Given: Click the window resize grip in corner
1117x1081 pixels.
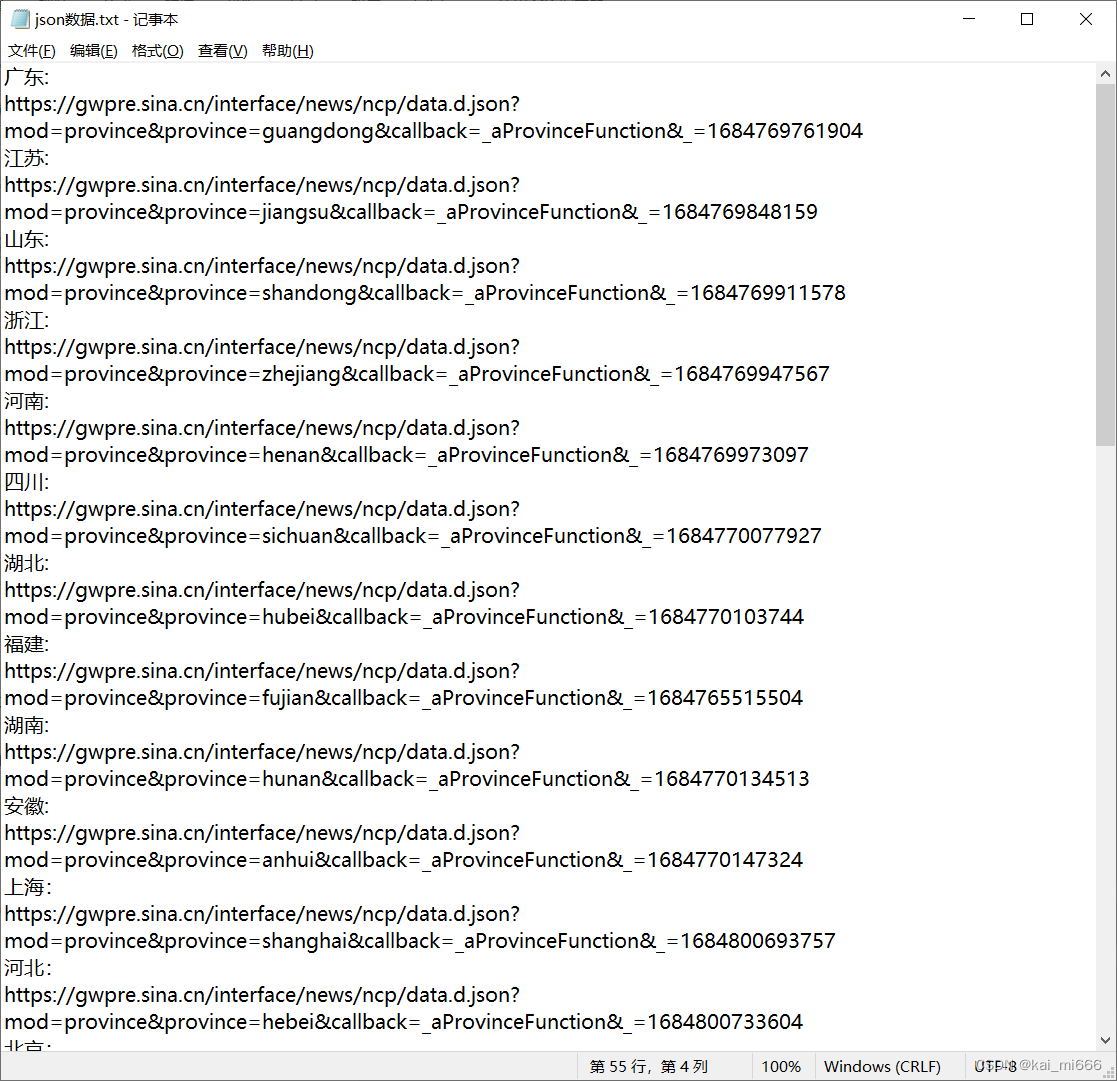Looking at the screenshot, I should (x=1110, y=1073).
